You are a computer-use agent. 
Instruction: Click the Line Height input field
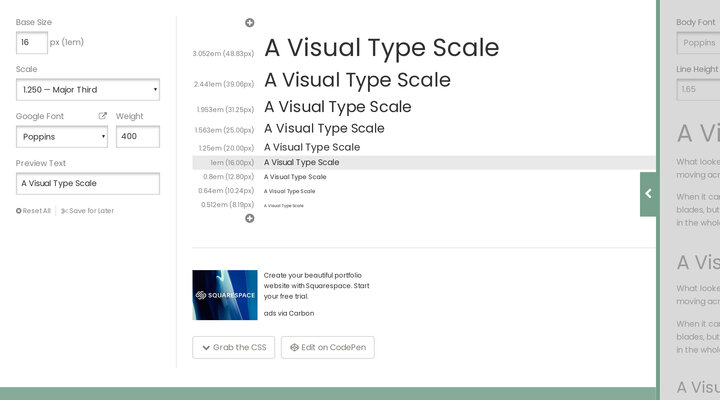tap(698, 90)
